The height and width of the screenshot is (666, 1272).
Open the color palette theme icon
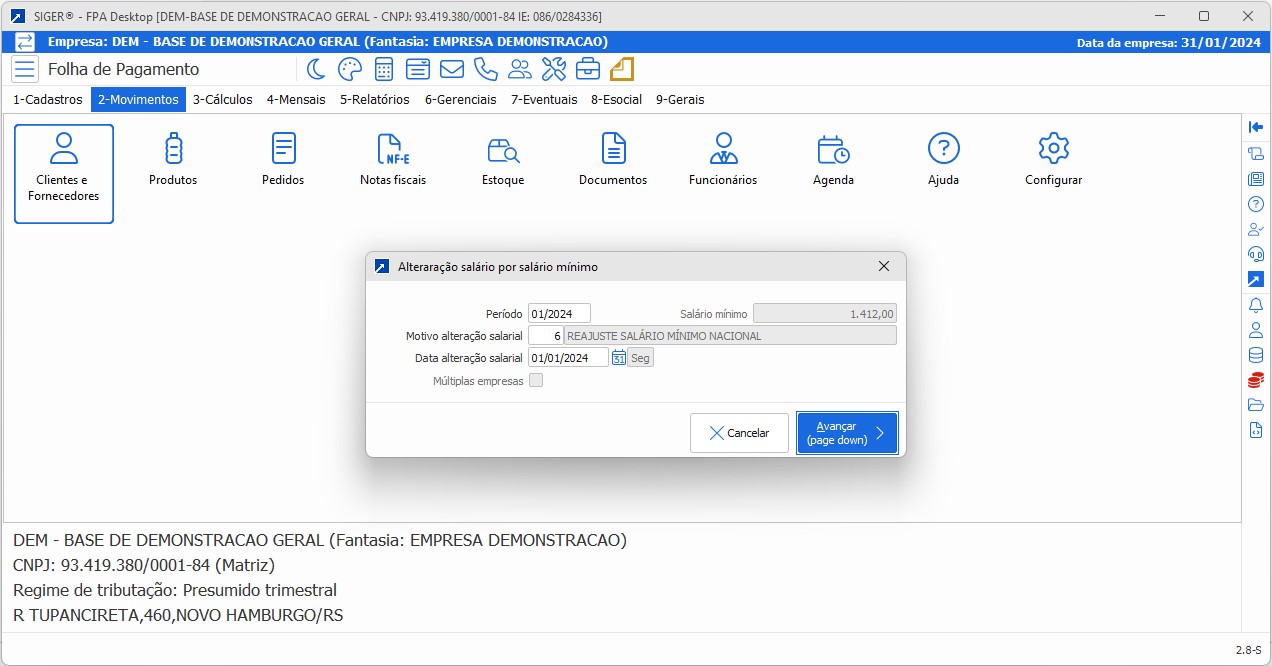tap(349, 69)
